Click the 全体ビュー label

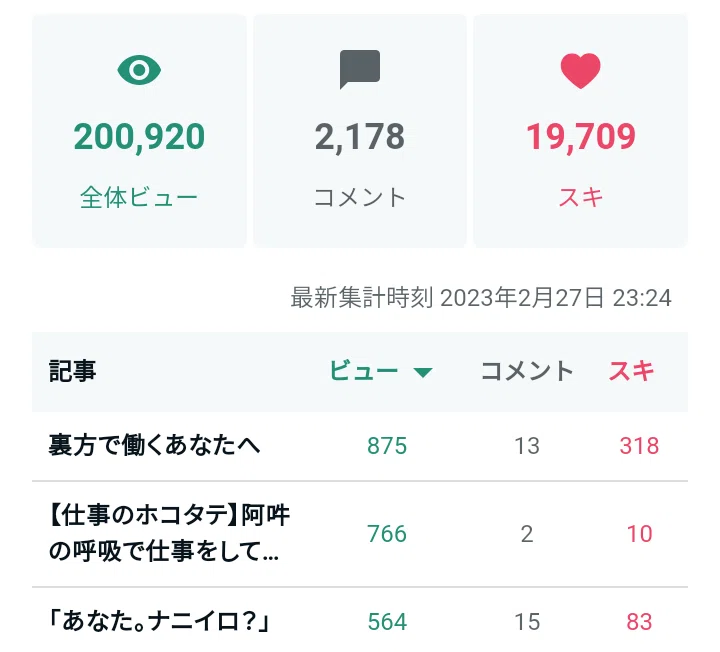click(139, 197)
